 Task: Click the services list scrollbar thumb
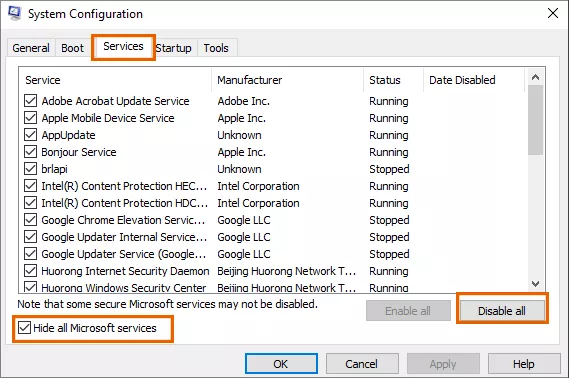click(x=535, y=120)
